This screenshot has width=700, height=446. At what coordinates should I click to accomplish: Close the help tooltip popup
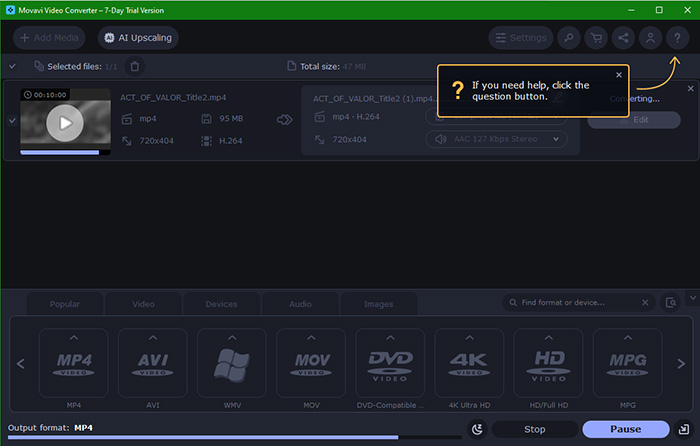click(619, 75)
